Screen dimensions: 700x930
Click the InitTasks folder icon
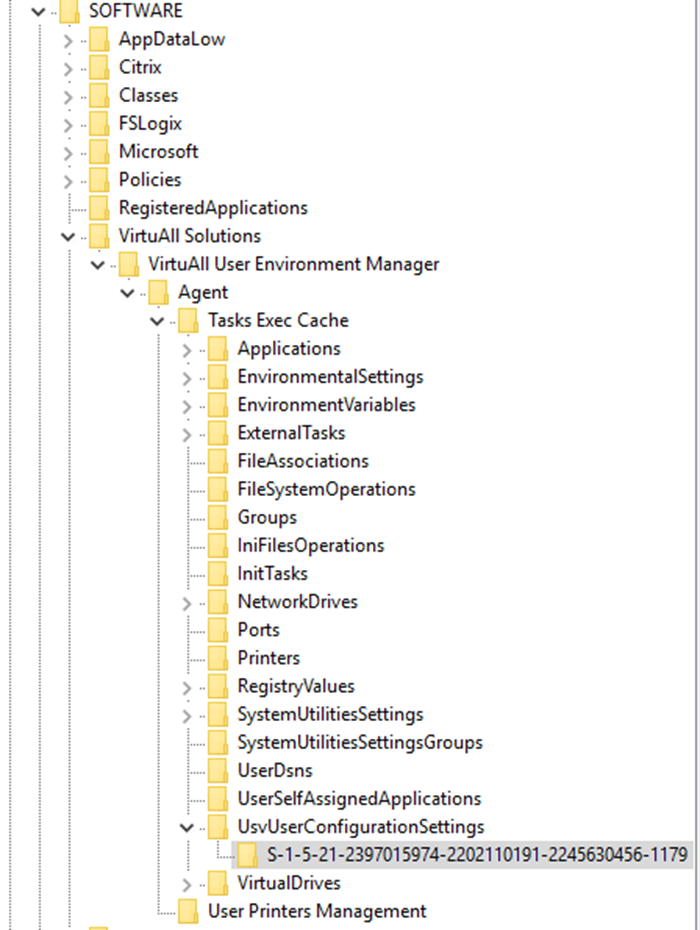click(x=218, y=574)
